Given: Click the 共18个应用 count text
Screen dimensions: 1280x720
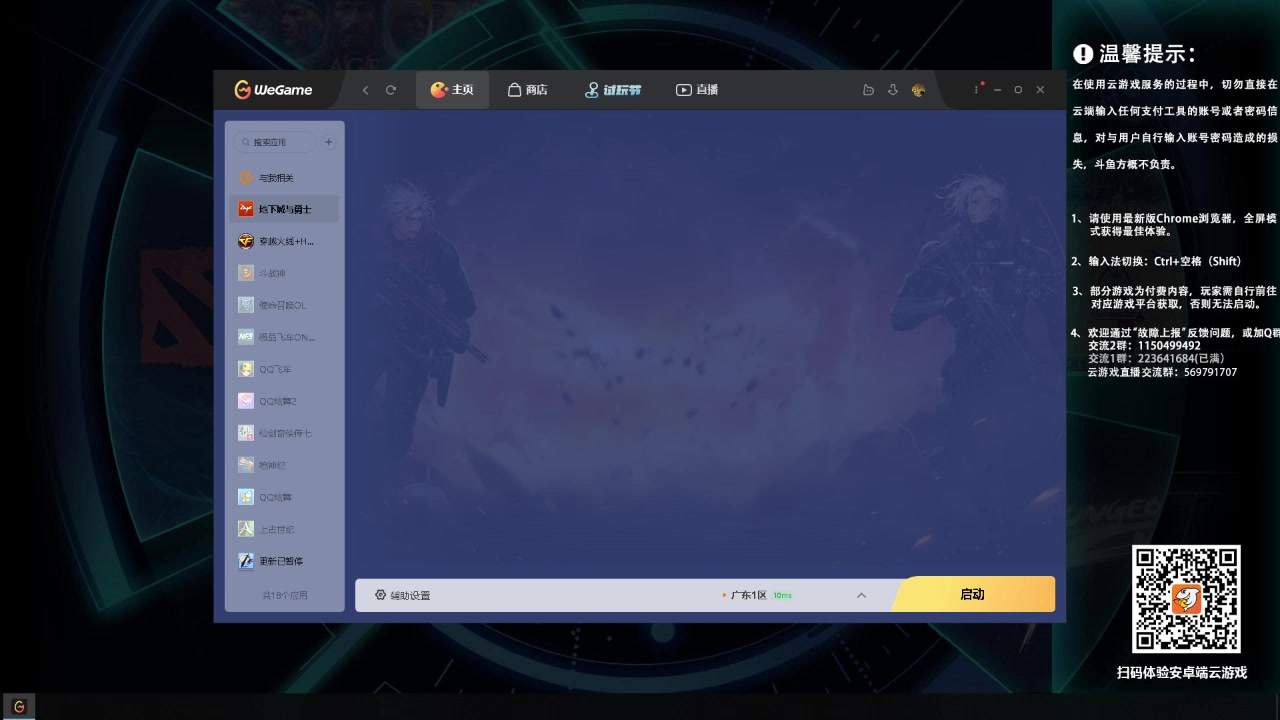Looking at the screenshot, I should point(285,595).
